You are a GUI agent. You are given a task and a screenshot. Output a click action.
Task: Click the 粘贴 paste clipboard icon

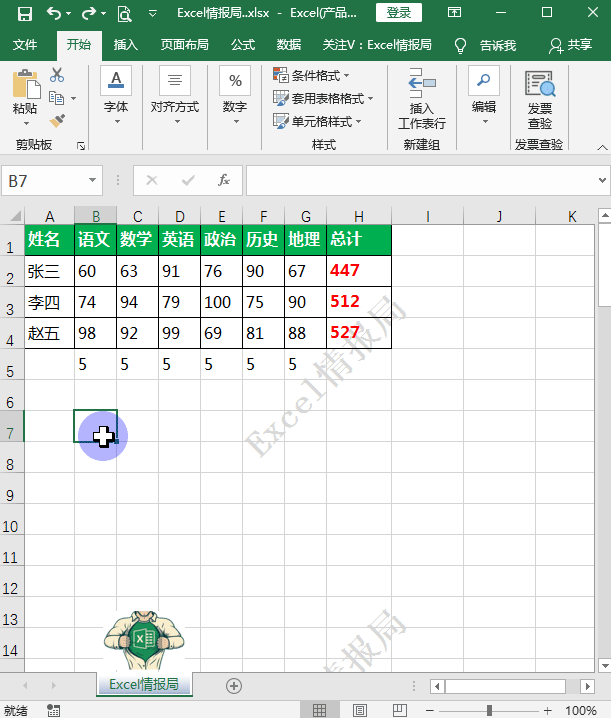26,84
